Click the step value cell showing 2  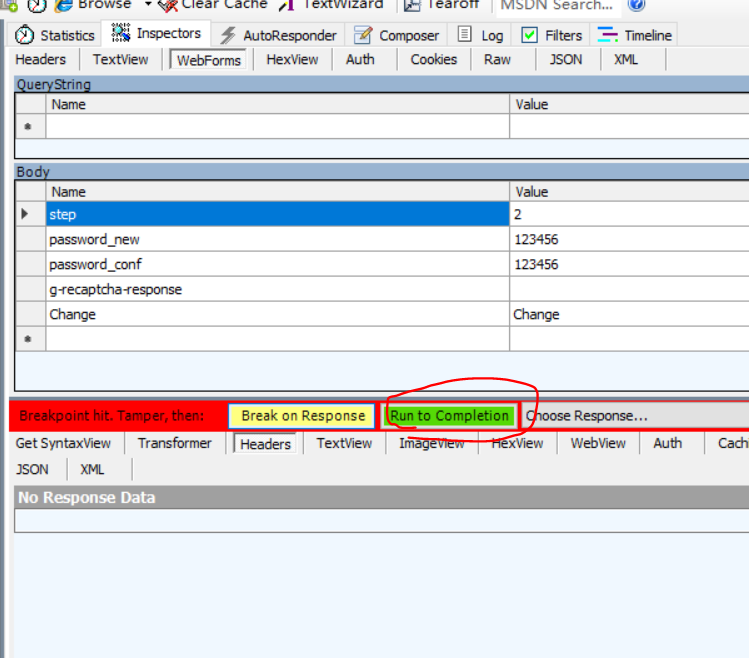click(x=630, y=214)
